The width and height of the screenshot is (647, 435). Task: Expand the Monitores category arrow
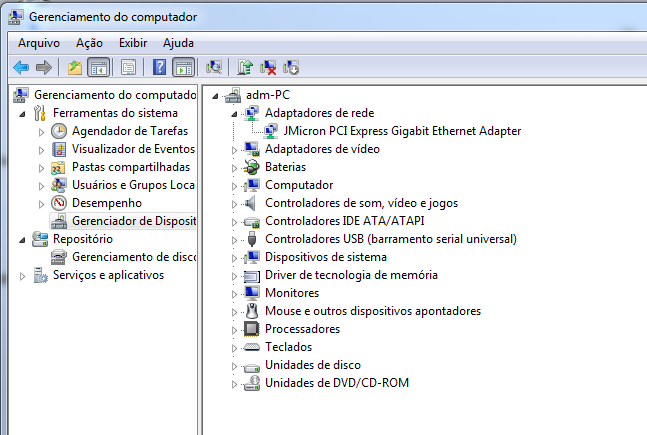click(x=234, y=294)
